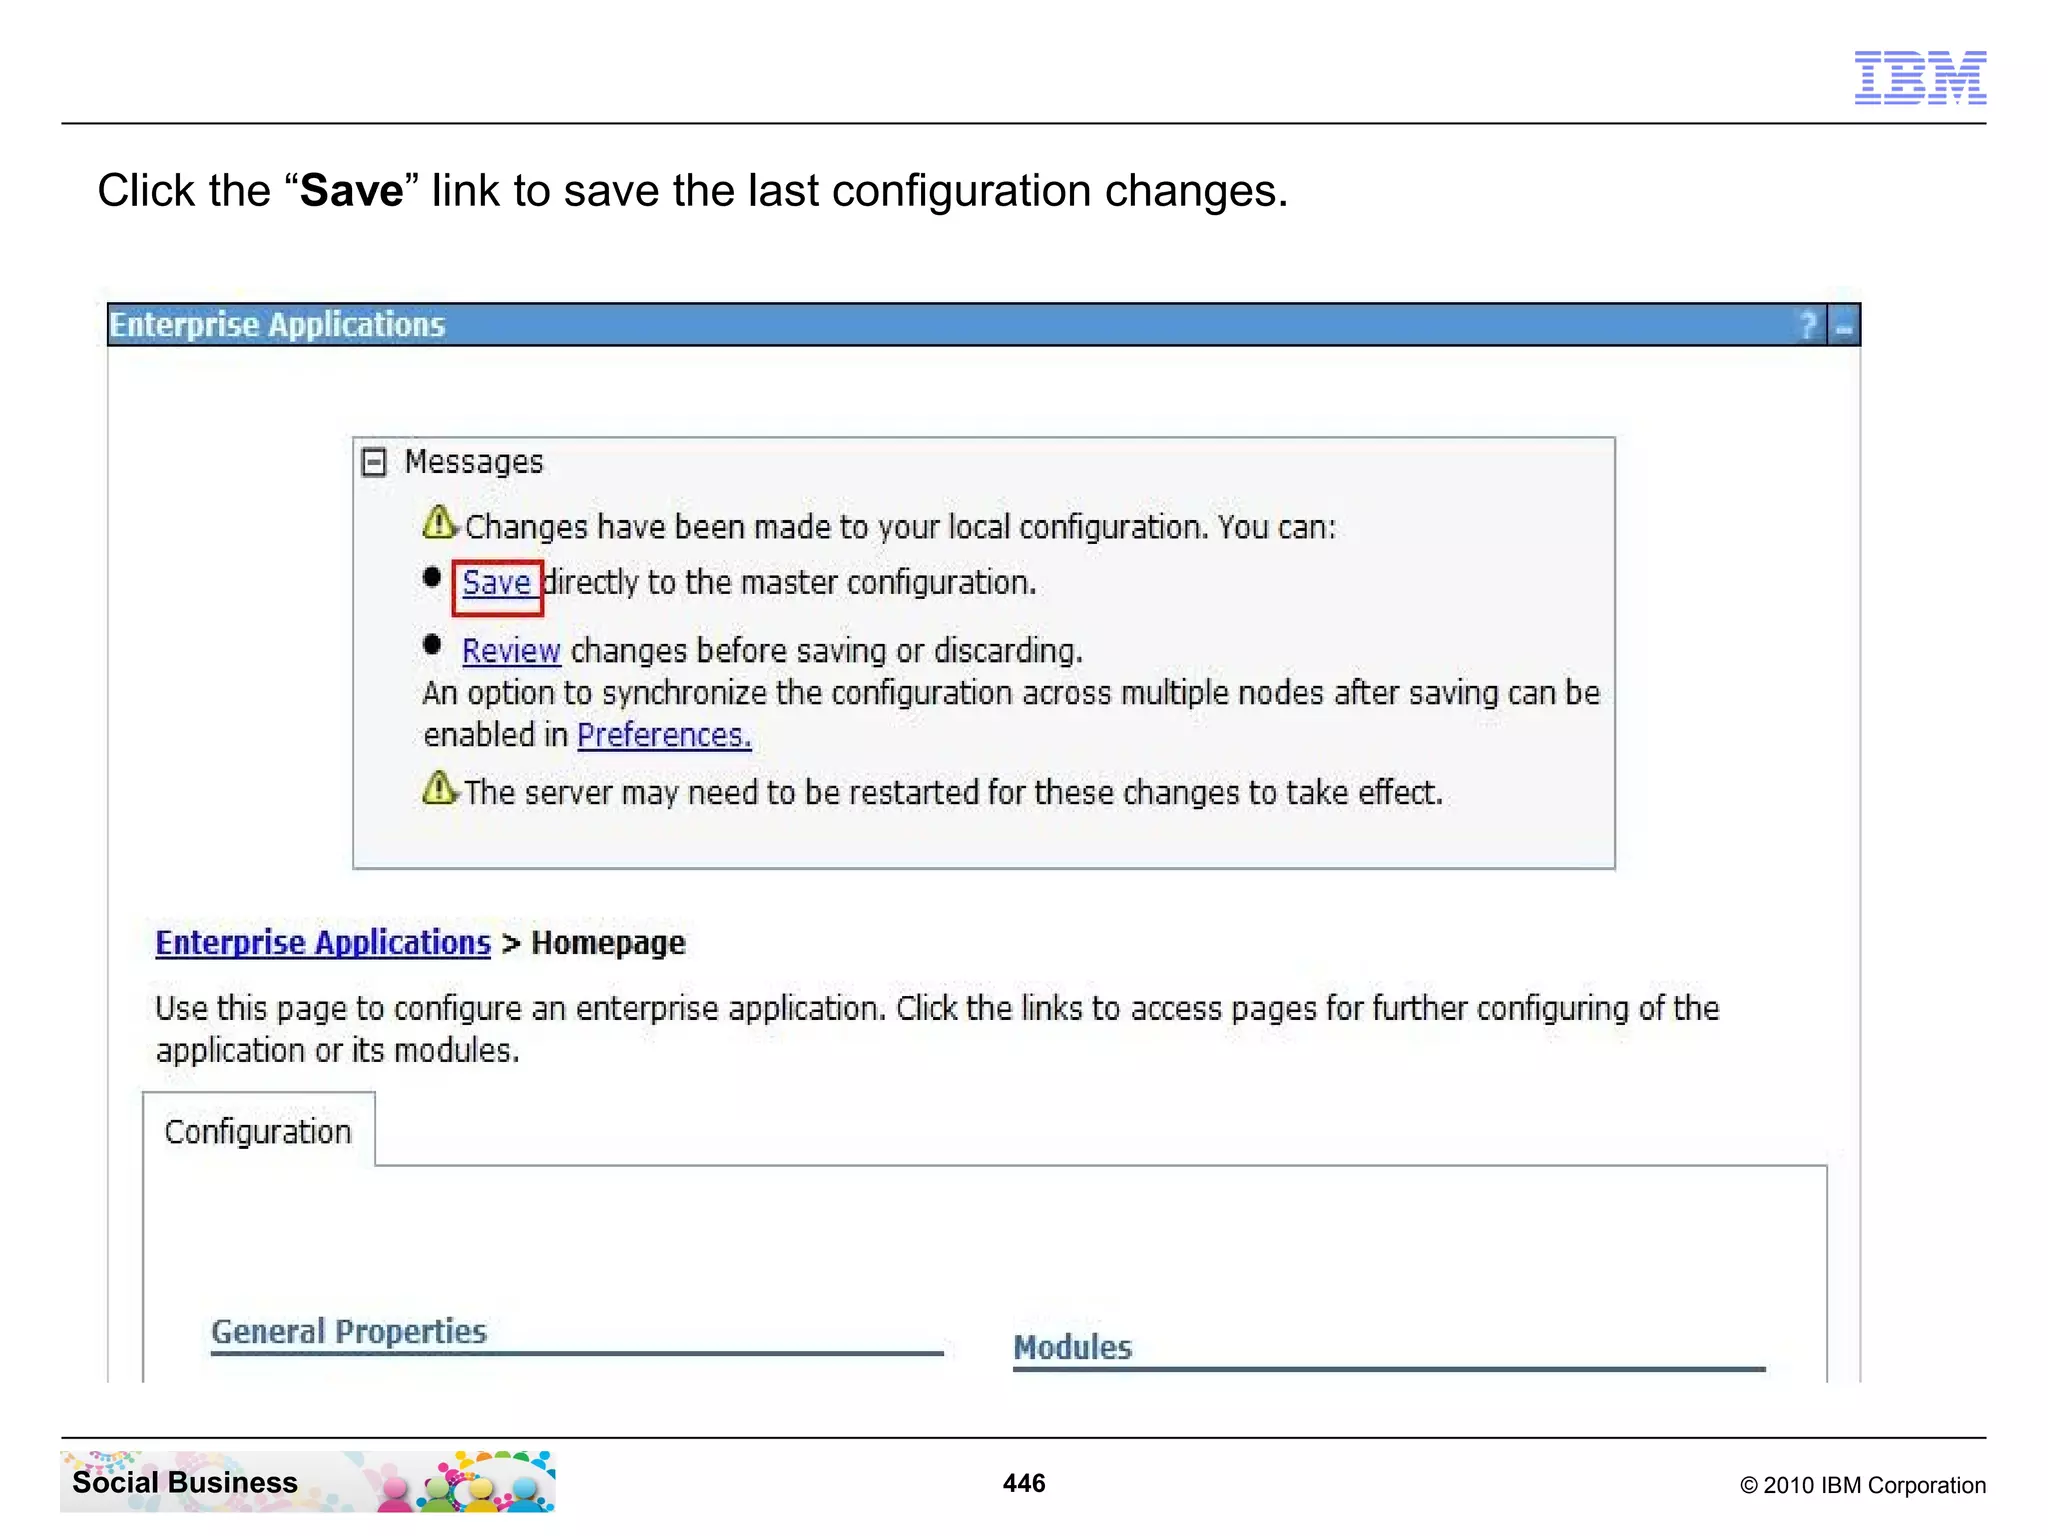Image resolution: width=2048 pixels, height=1536 pixels.
Task: Click the General Properties heading
Action: [349, 1331]
